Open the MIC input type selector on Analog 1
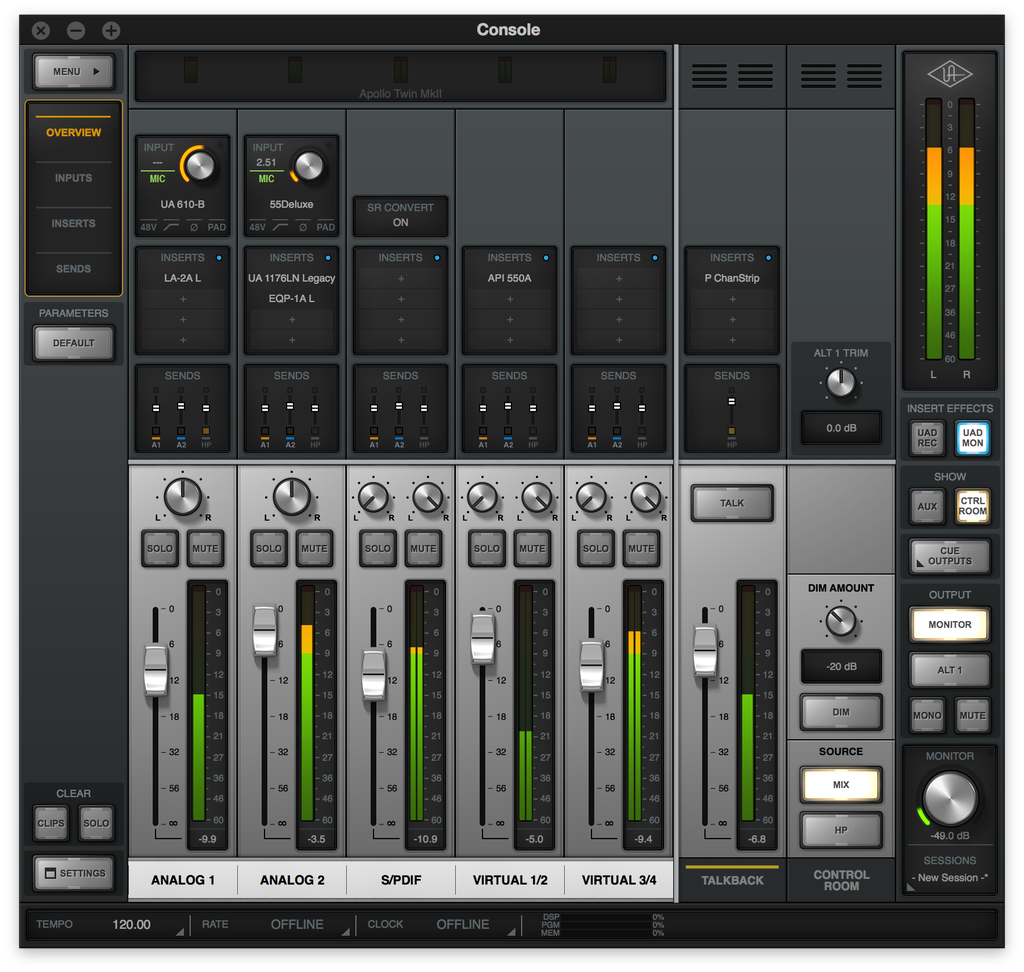The width and height of the screenshot is (1024, 972). pyautogui.click(x=157, y=178)
